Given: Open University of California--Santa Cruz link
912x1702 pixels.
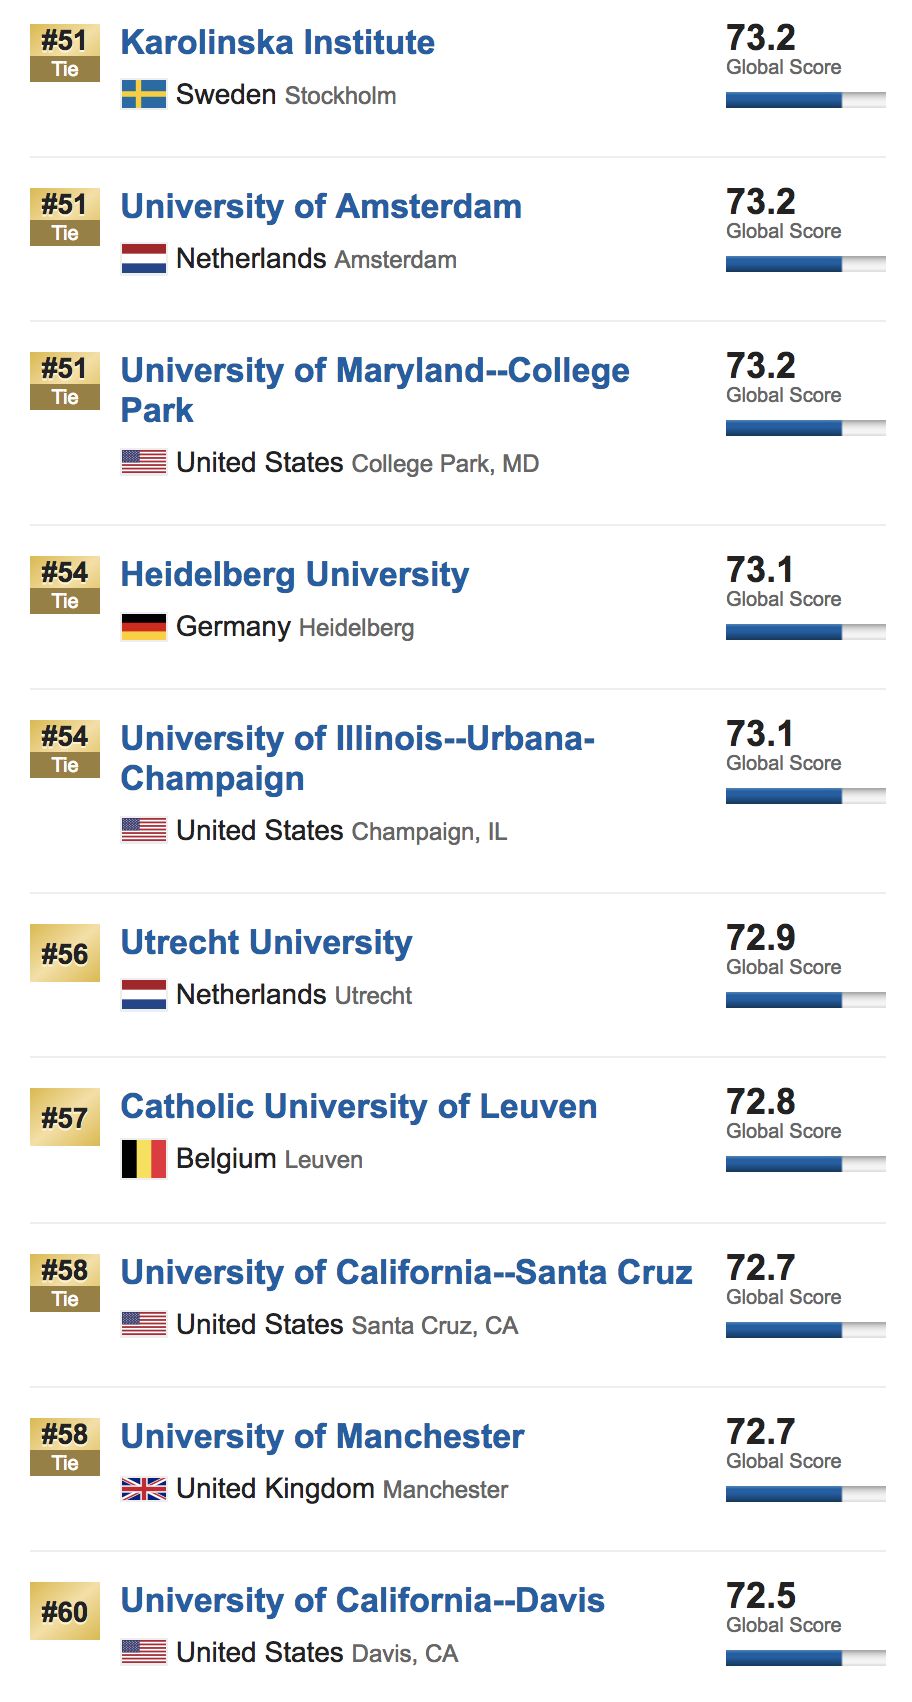Looking at the screenshot, I should (406, 1273).
